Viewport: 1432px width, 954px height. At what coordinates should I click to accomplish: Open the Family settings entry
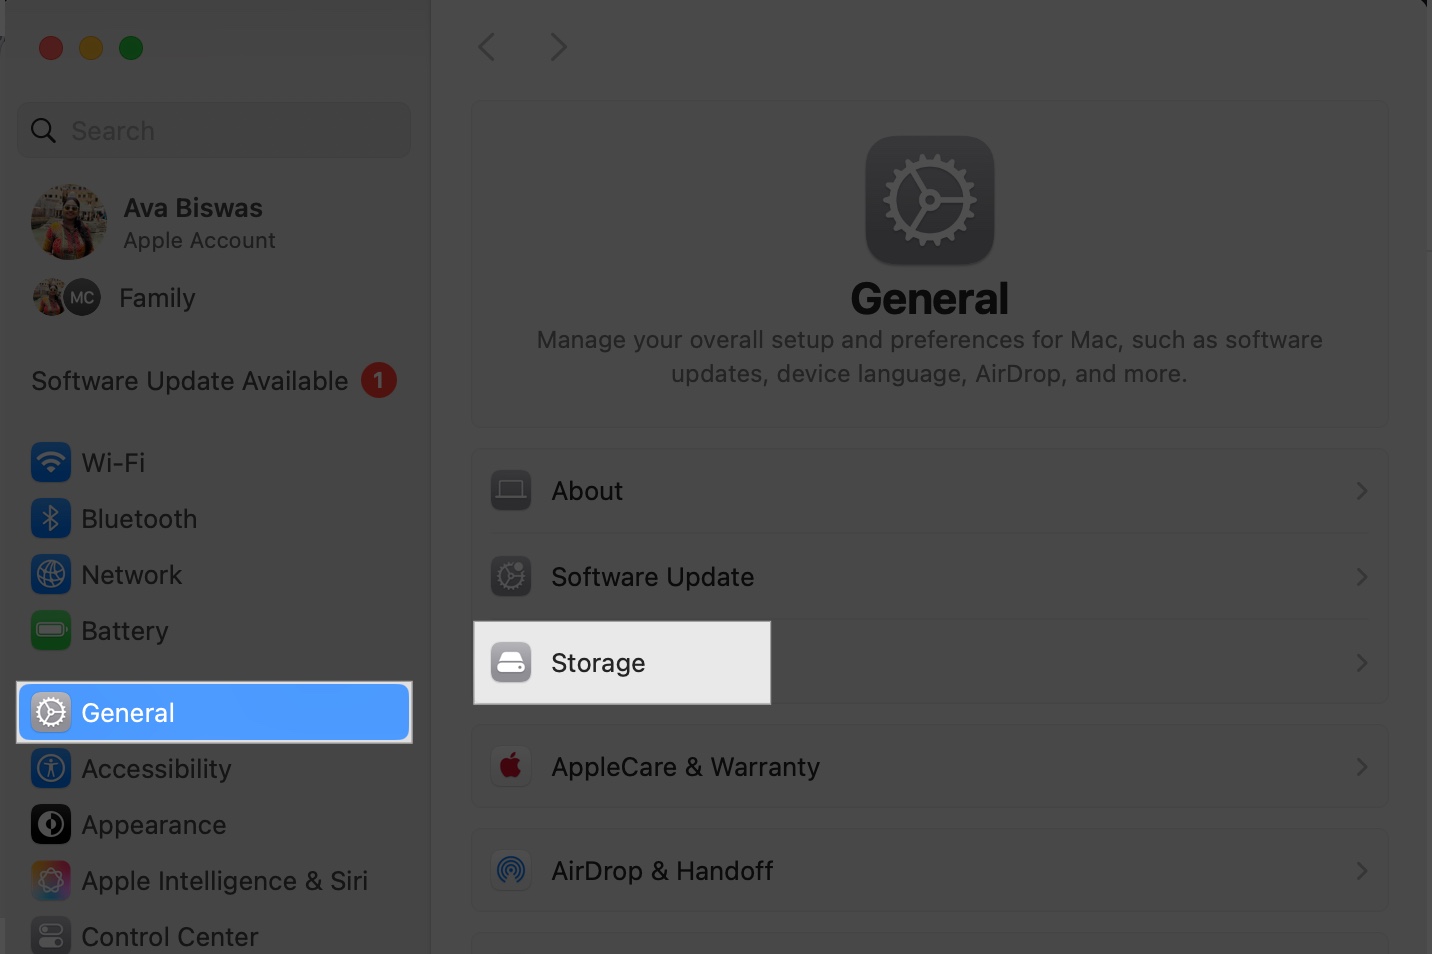coord(156,297)
